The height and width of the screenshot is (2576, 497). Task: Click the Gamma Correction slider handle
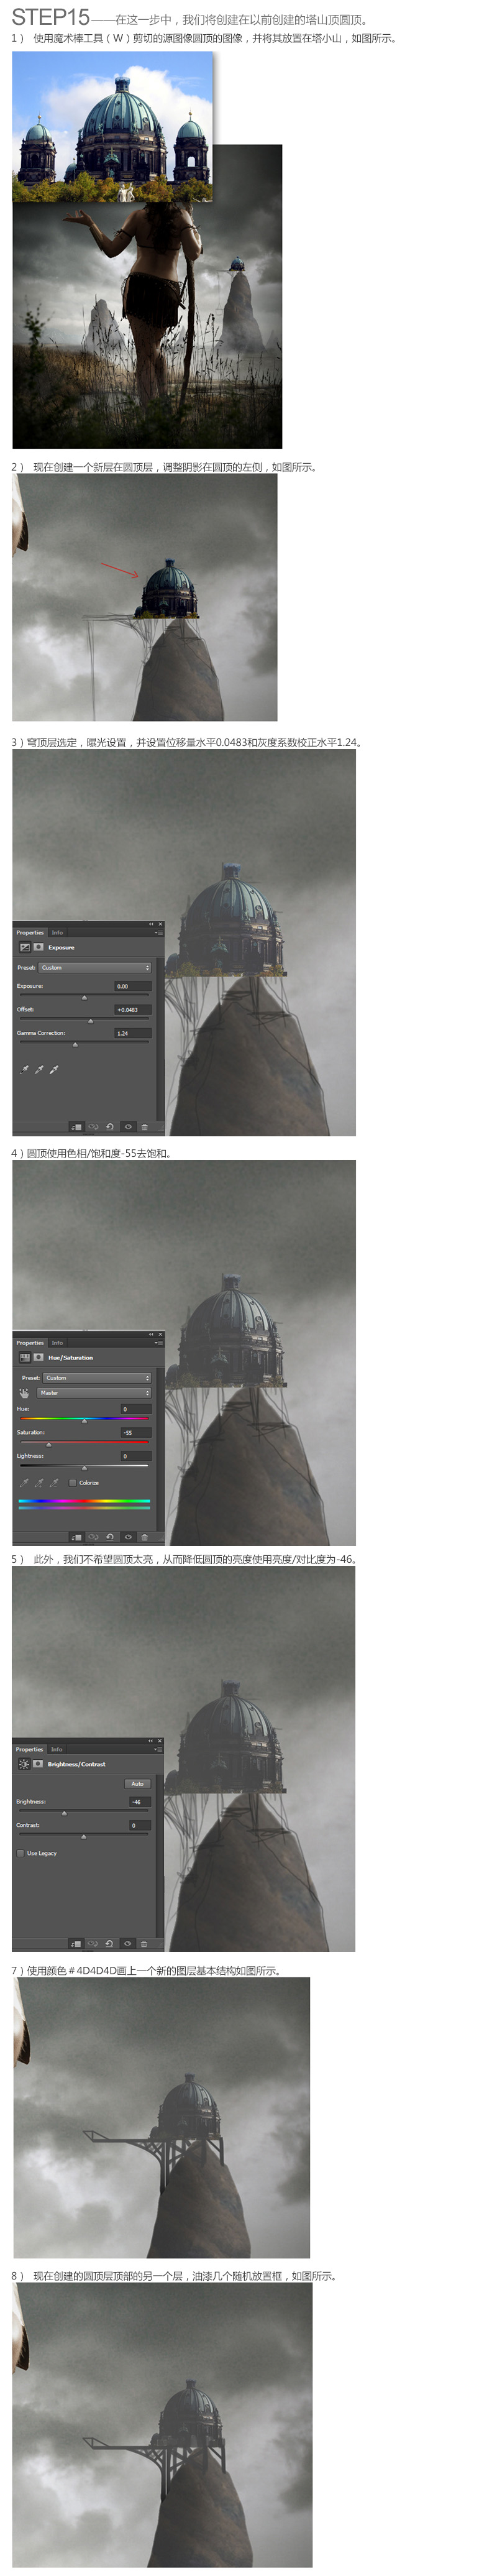coord(75,1045)
